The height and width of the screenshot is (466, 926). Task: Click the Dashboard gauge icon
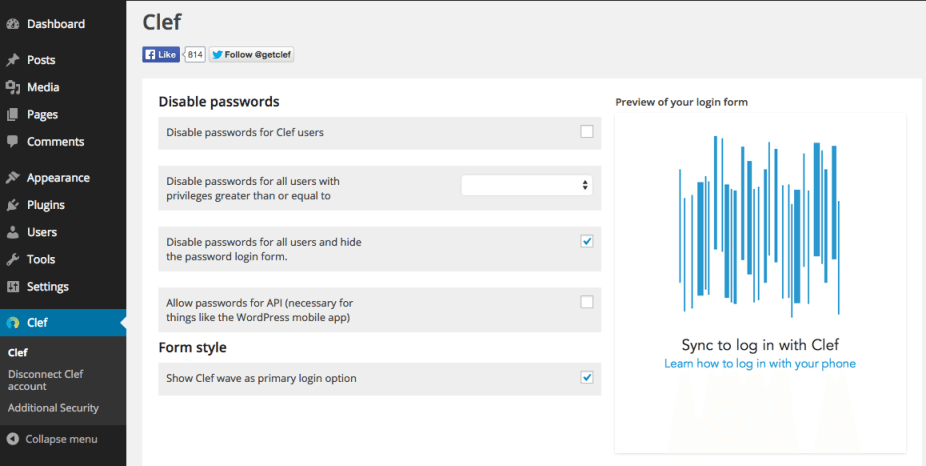12,24
